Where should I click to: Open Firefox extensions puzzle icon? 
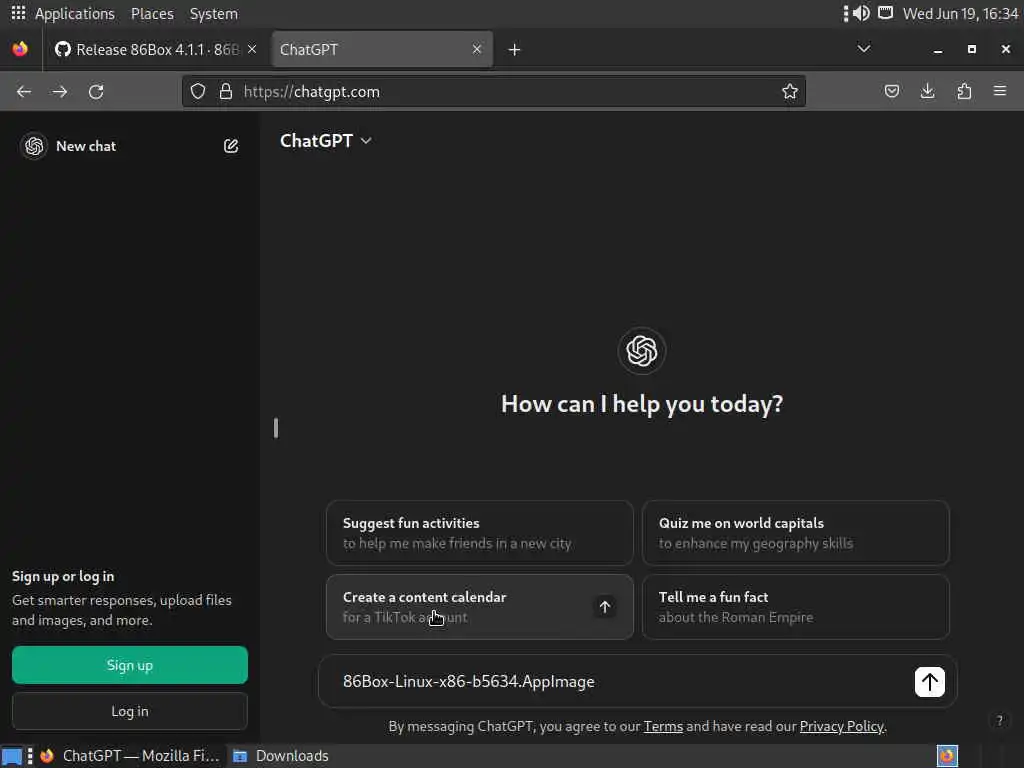pos(964,91)
